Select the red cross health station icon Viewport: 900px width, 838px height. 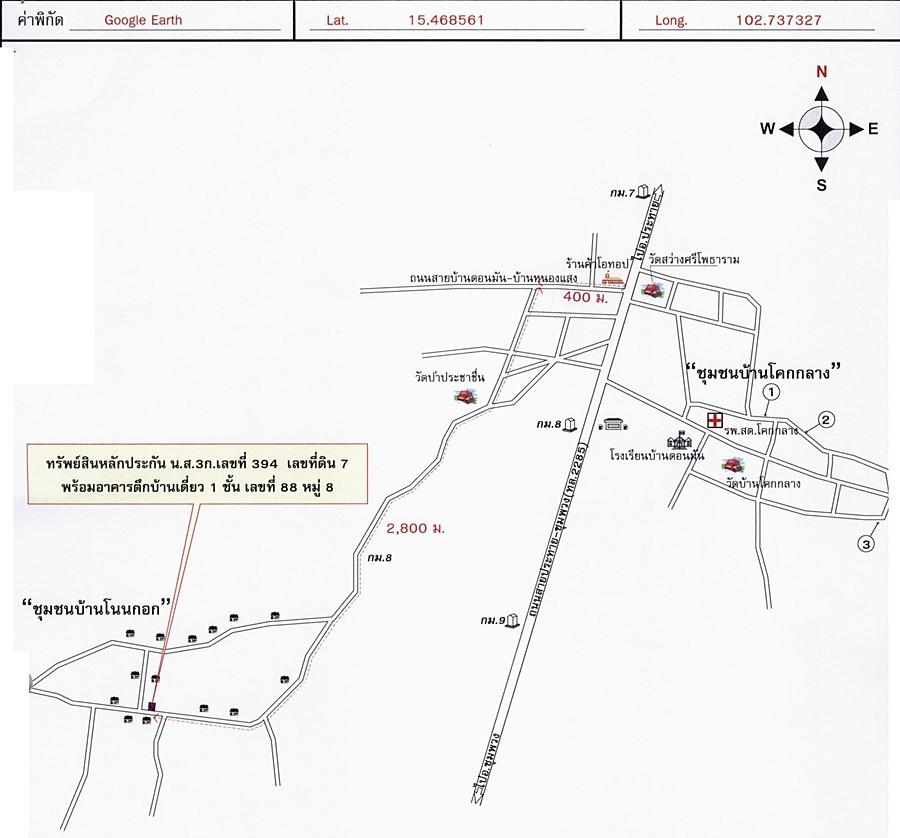715,420
